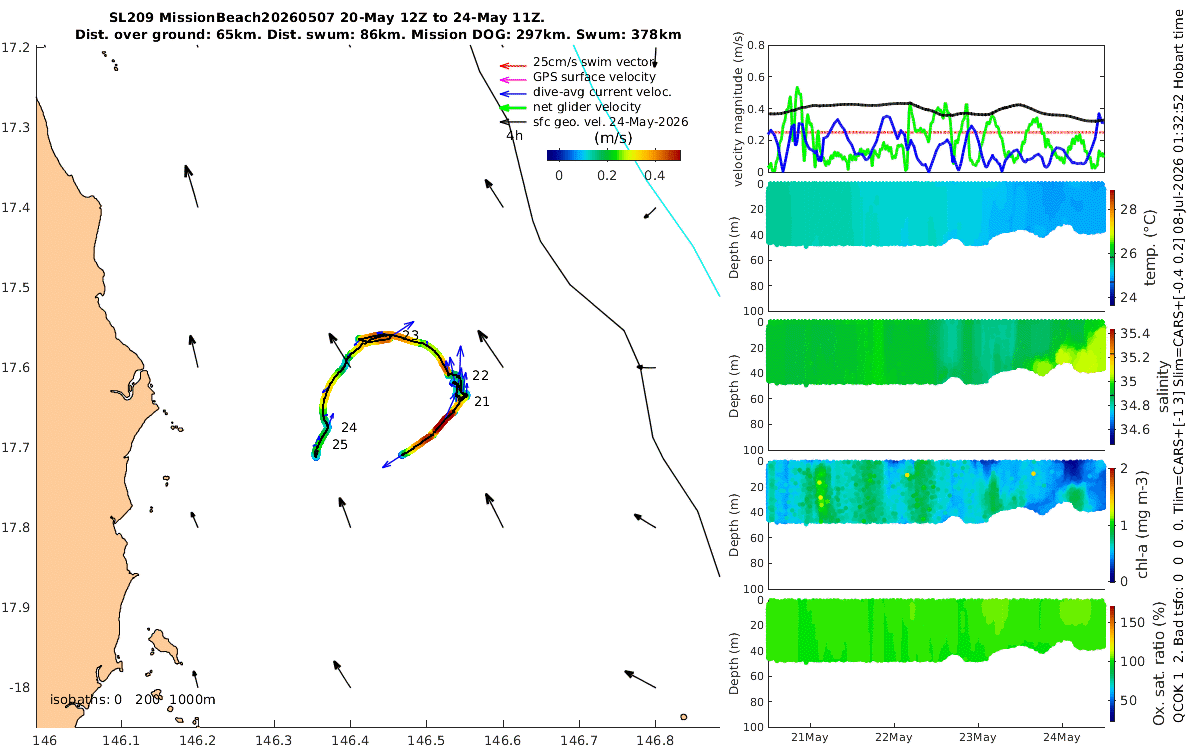The height and width of the screenshot is (750, 1200).
Task: Click the salinity colorbar scale
Action: [x=1111, y=384]
